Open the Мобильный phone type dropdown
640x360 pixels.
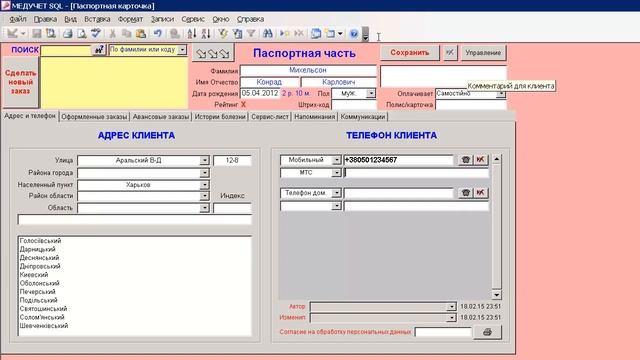pyautogui.click(x=336, y=160)
